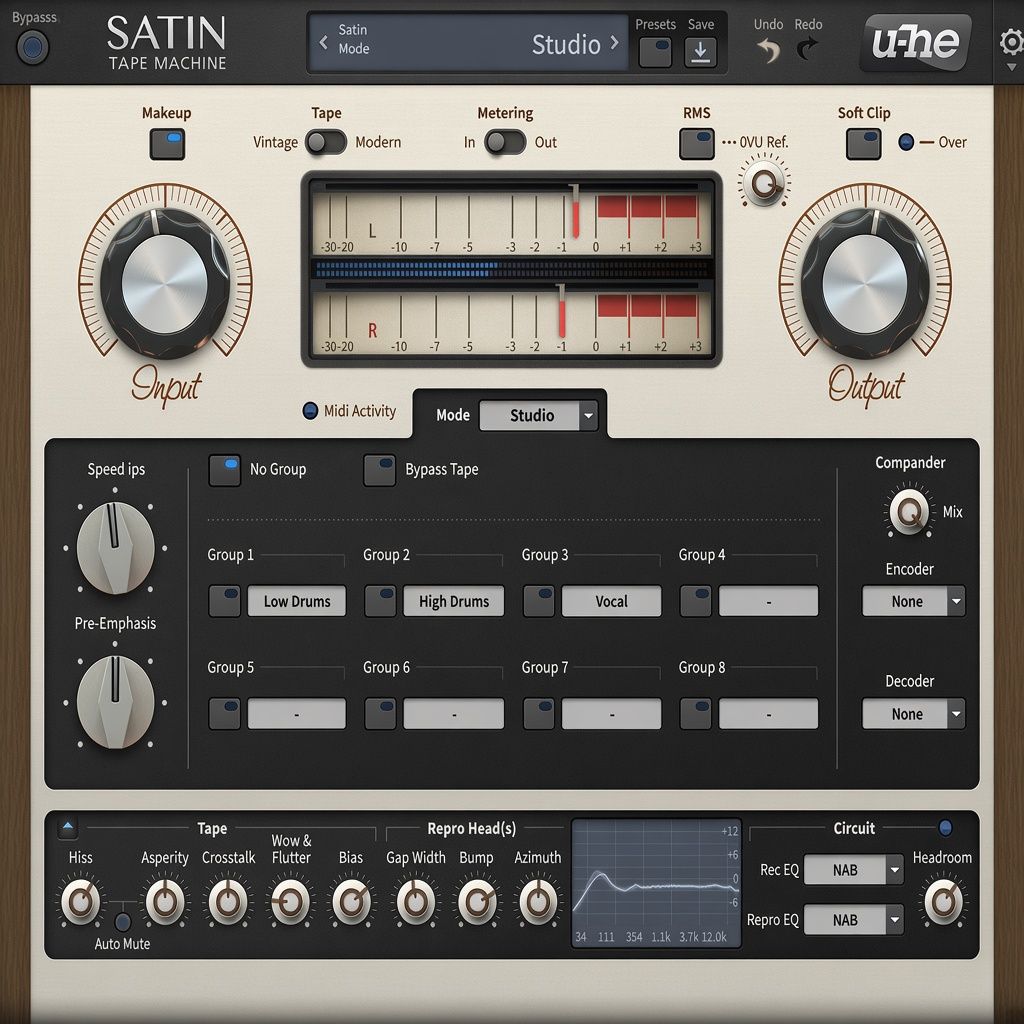This screenshot has height=1024, width=1024.
Task: Toggle the Group 2 button
Action: pyautogui.click(x=380, y=601)
